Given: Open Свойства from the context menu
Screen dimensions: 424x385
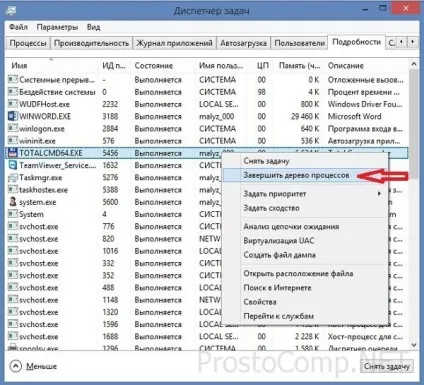Looking at the screenshot, I should pos(305,302).
